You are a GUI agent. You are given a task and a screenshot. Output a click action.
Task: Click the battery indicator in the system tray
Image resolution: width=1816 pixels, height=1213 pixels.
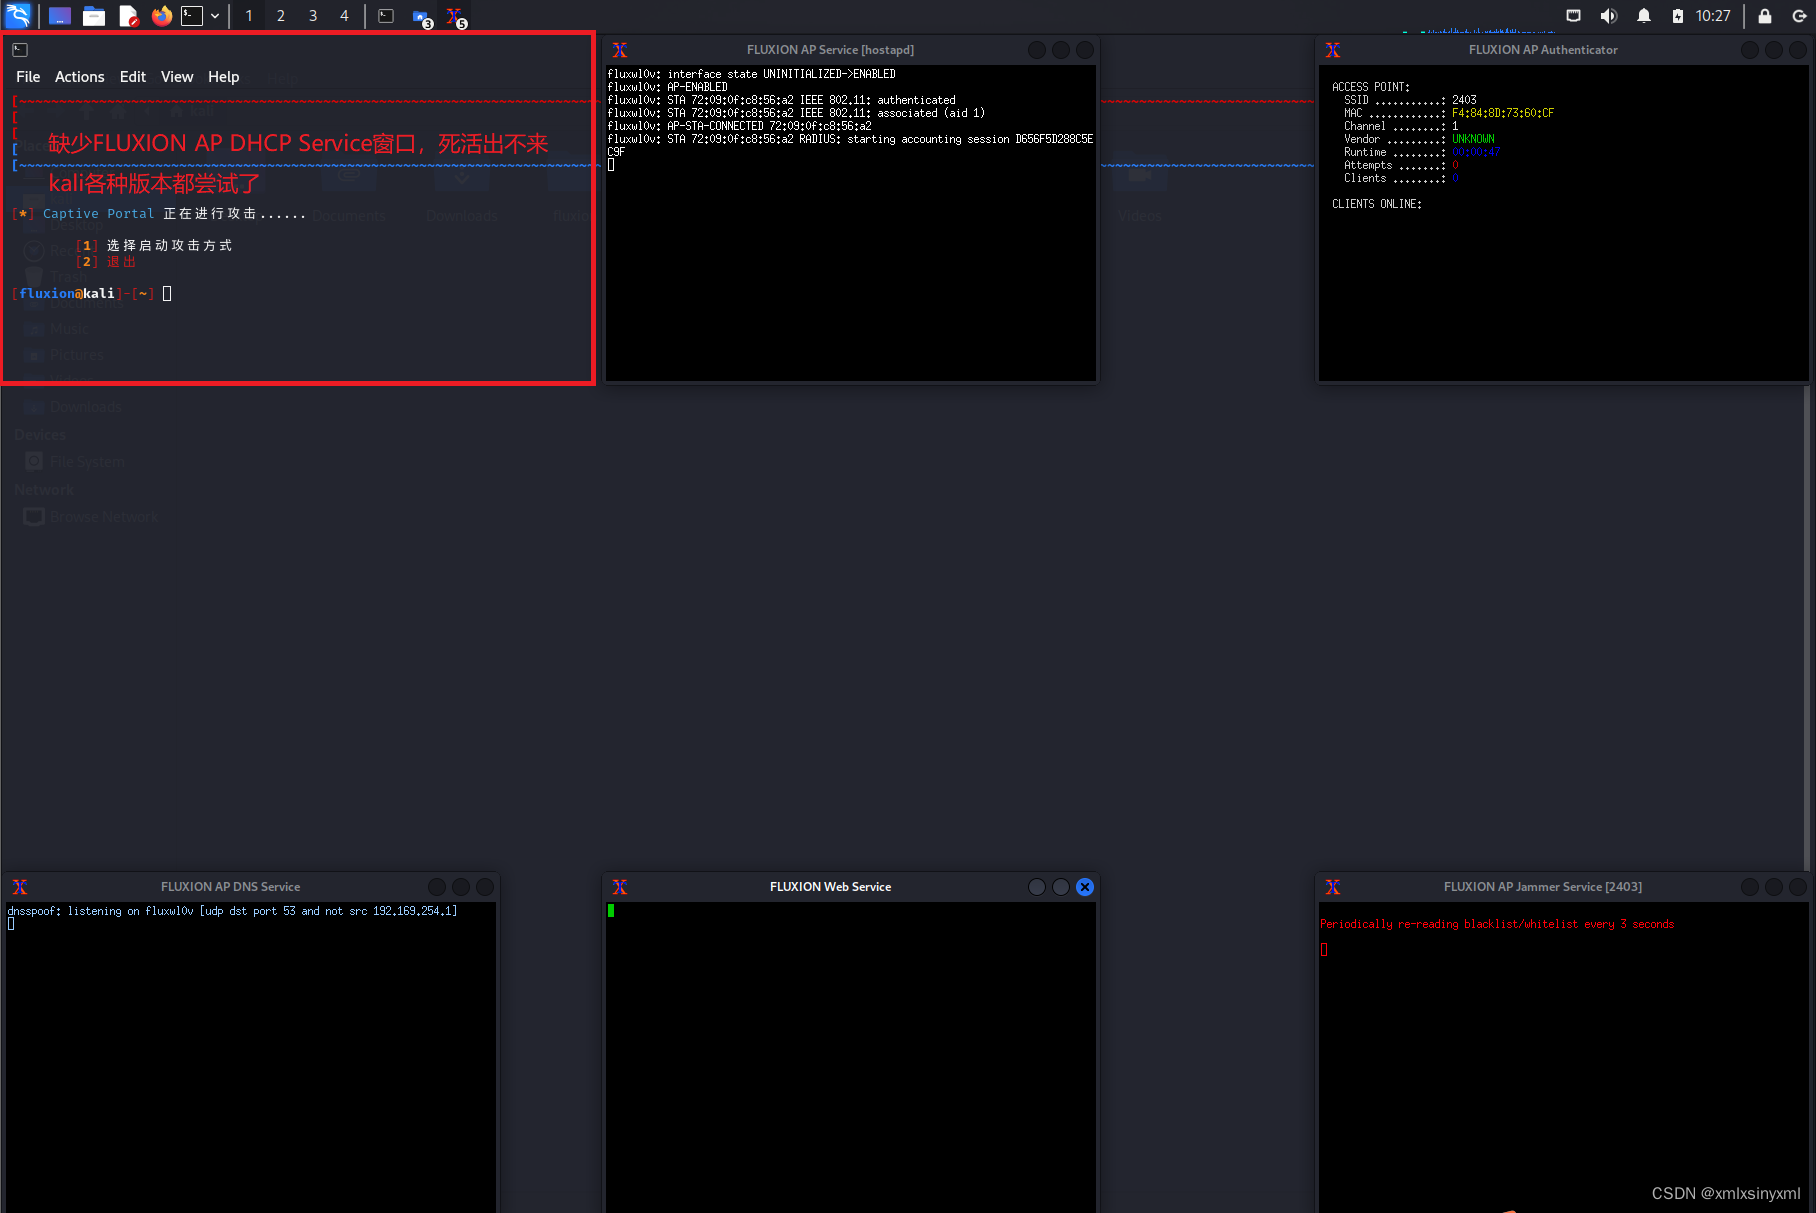pyautogui.click(x=1679, y=15)
